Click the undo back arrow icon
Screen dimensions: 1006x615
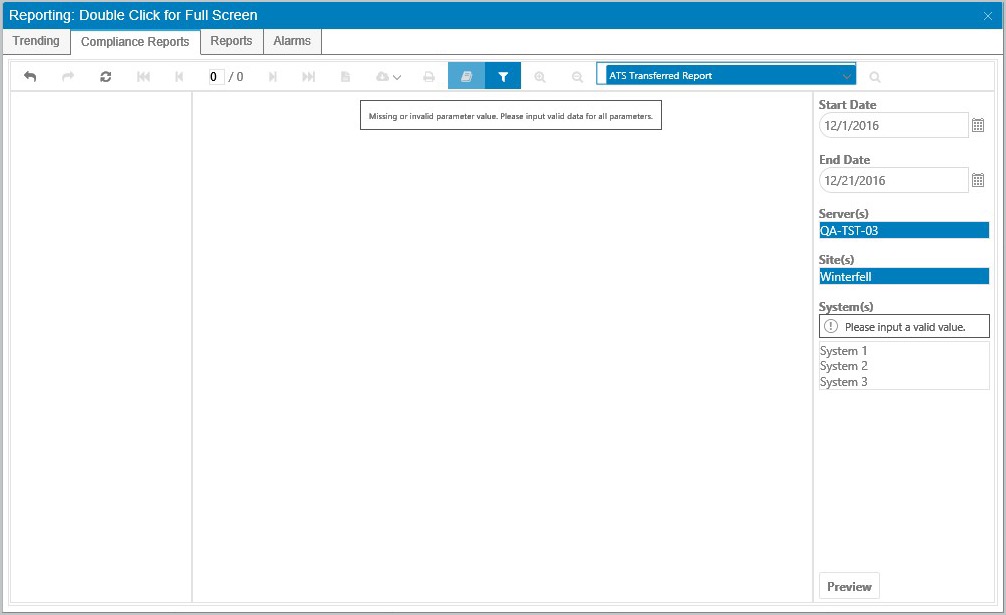pos(30,76)
